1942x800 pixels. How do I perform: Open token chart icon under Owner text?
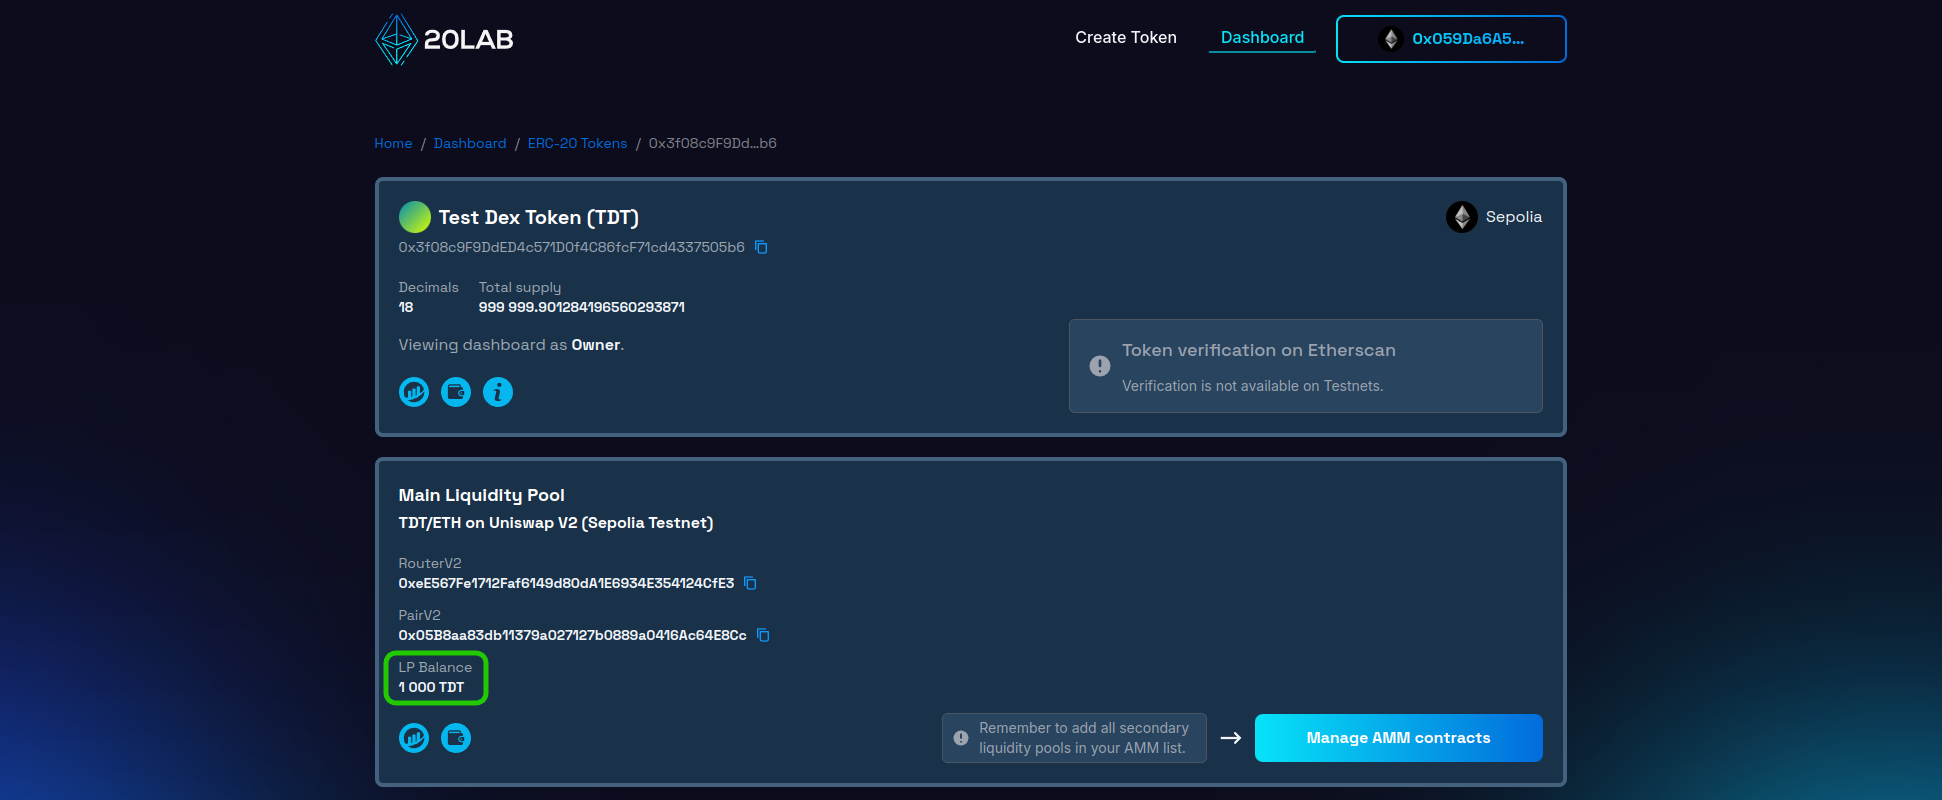[414, 392]
